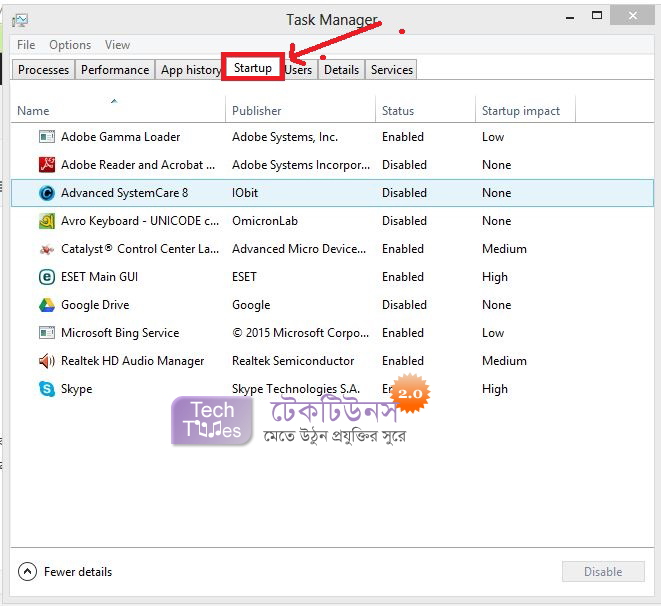Select the Avro Keyboard - UNICODE name text
This screenshot has width=661, height=606.
pyautogui.click(x=140, y=221)
